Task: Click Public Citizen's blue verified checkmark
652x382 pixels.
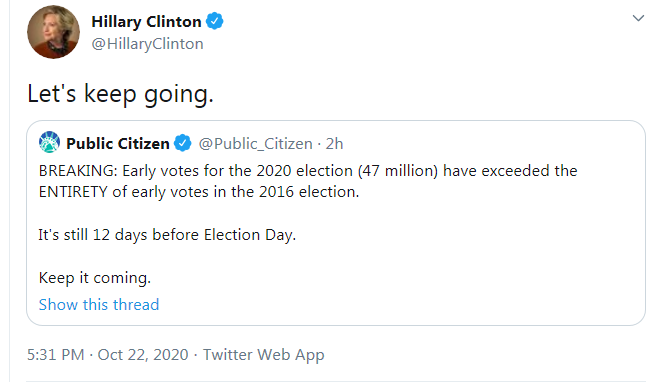Action: [x=183, y=143]
